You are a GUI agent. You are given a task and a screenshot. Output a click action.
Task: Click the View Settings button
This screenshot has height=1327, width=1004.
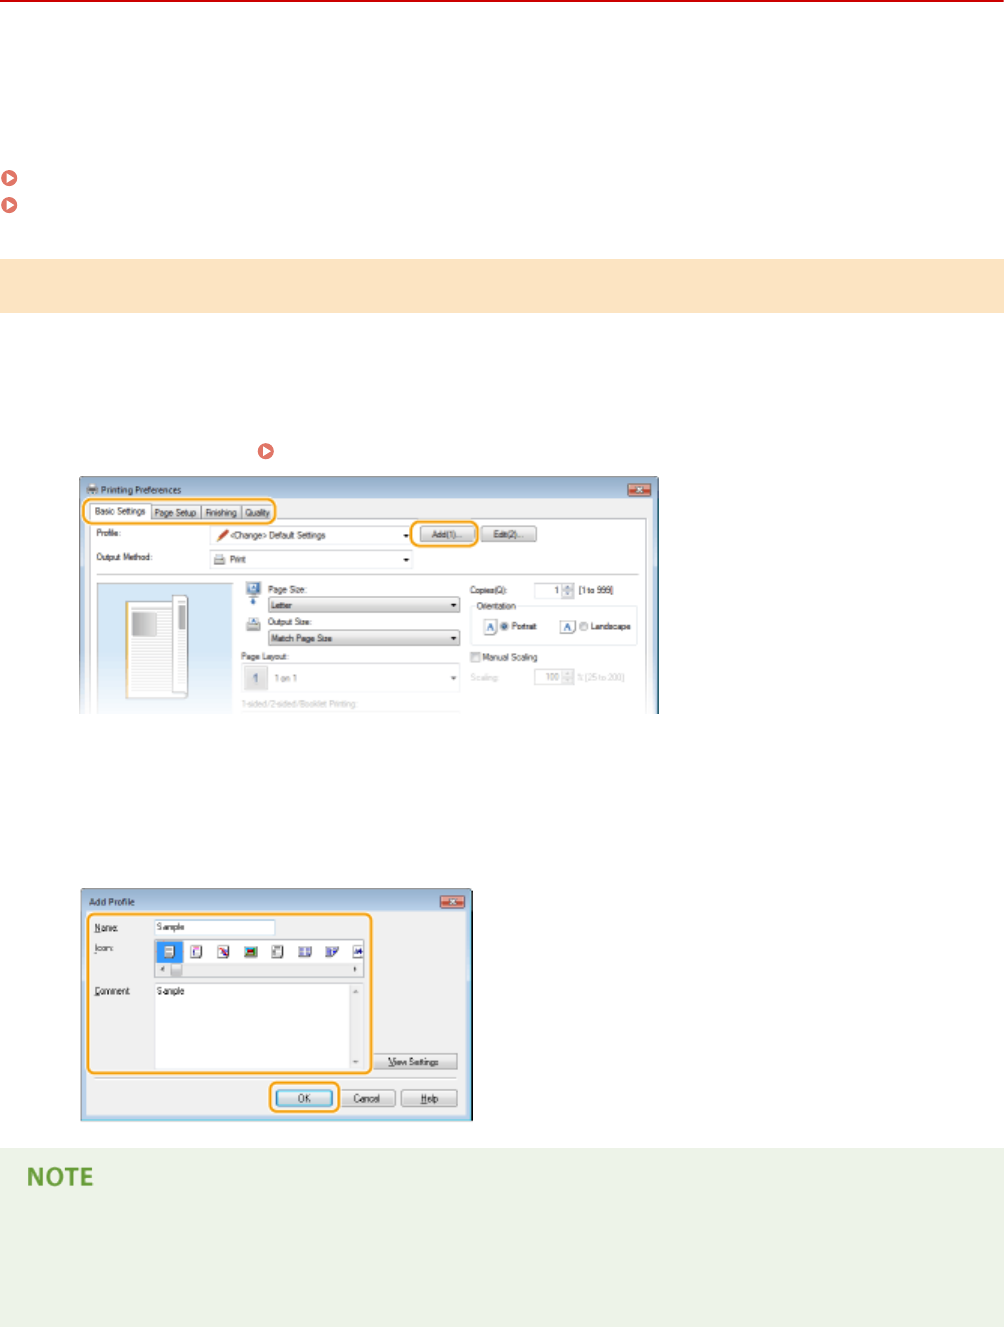414,1062
